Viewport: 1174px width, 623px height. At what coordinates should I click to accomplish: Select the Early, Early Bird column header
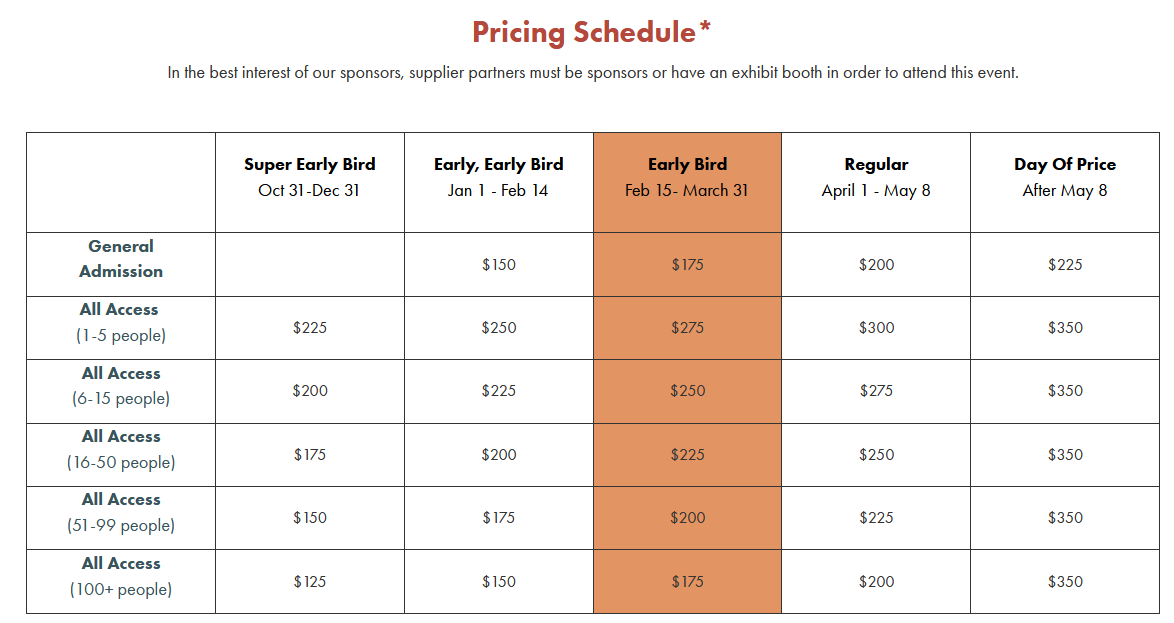point(498,177)
